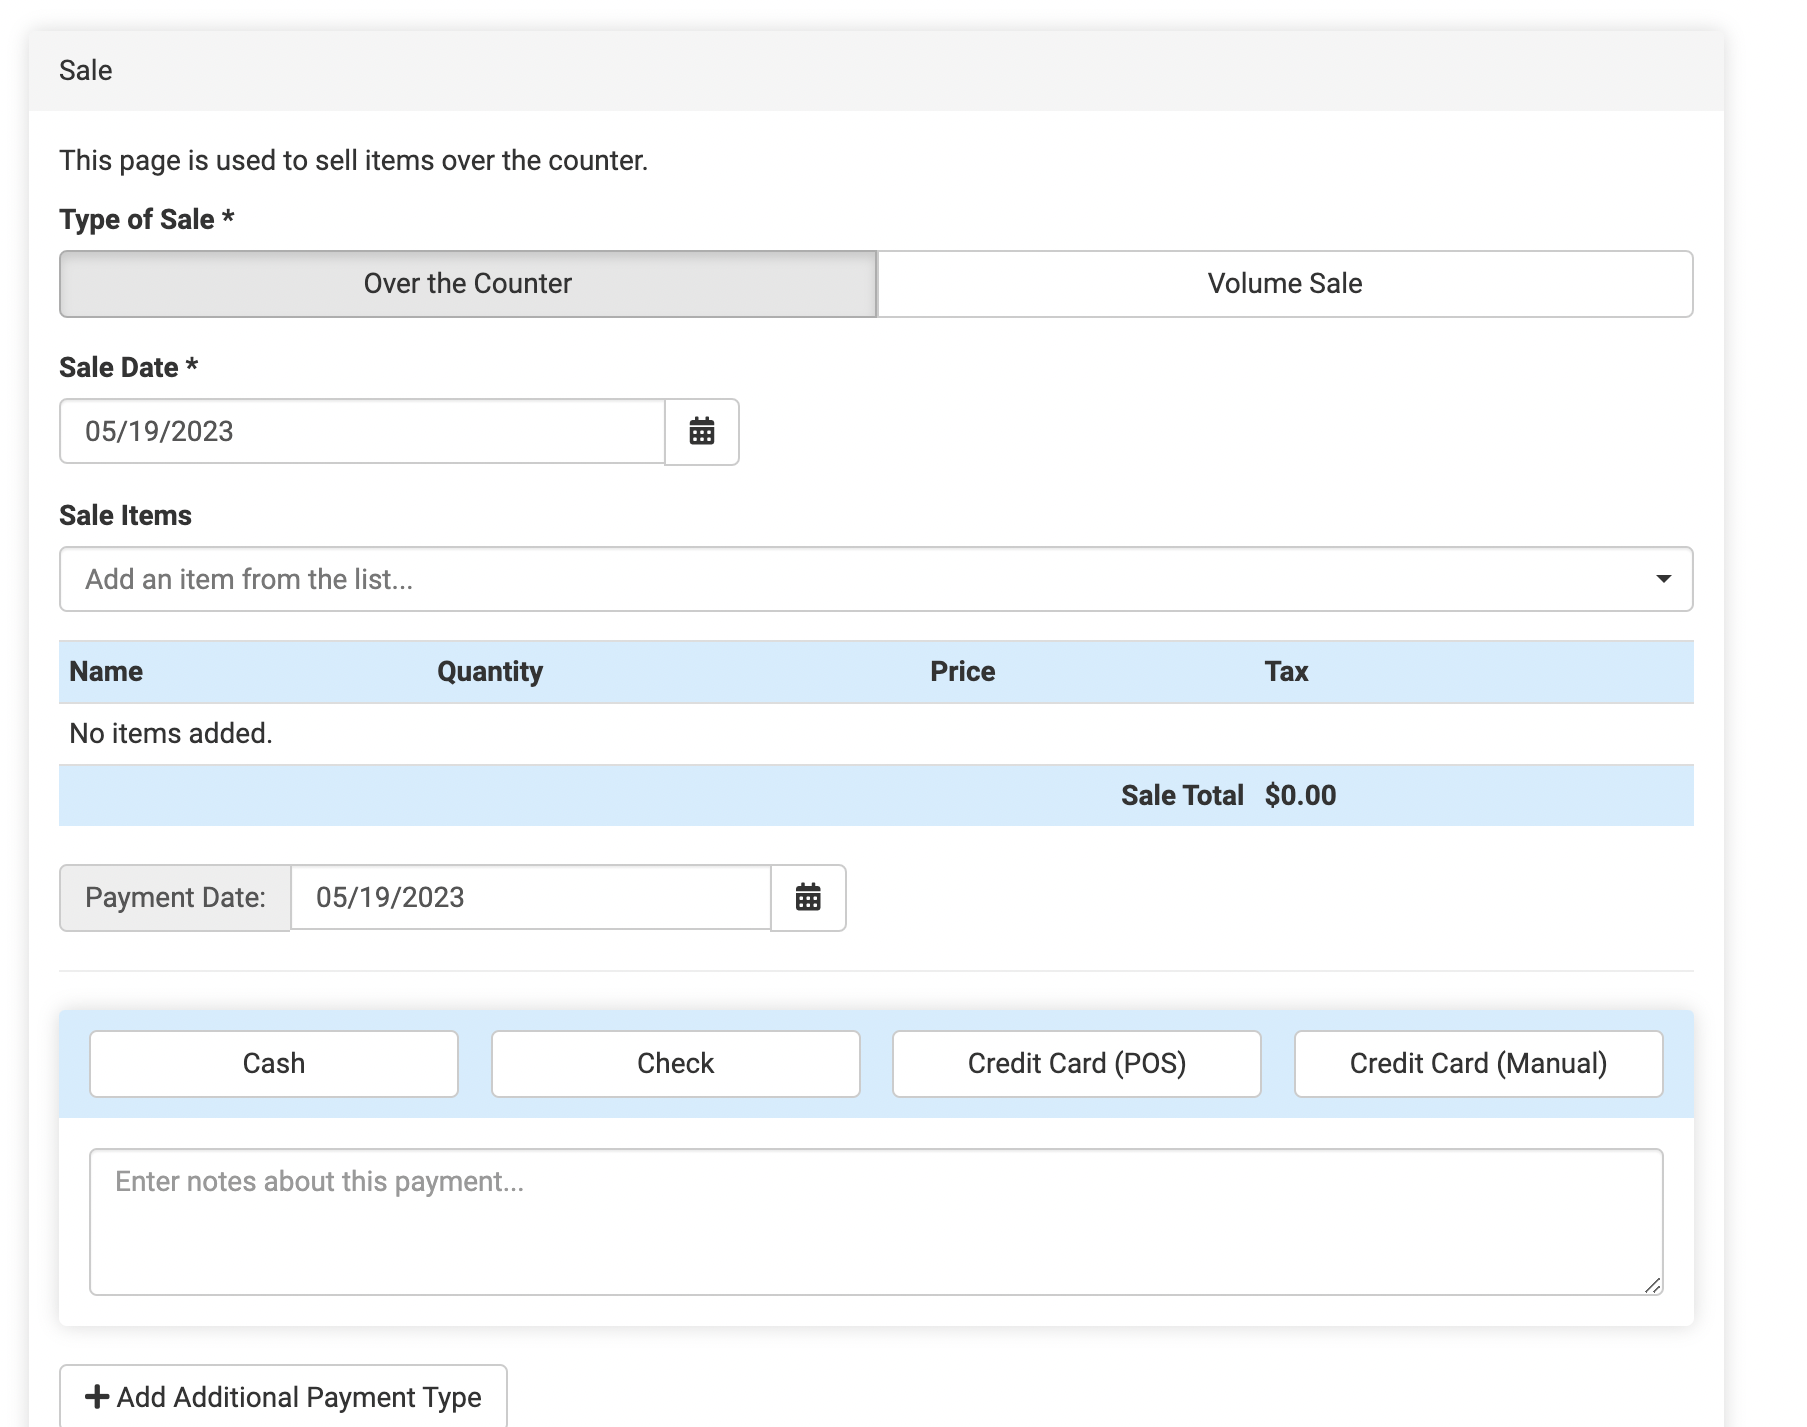1807x1427 pixels.
Task: Click into the payment notes textarea
Action: pos(875,1222)
